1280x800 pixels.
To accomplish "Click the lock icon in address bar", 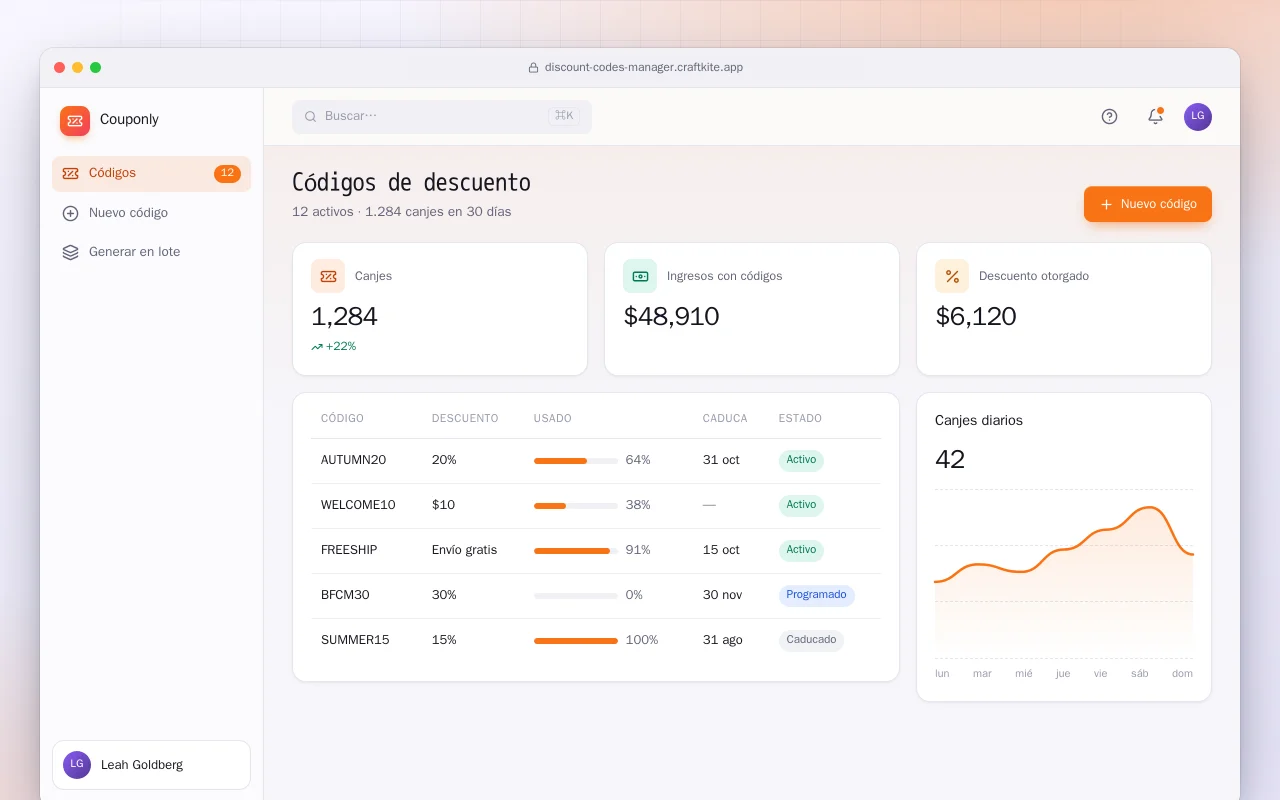I will 534,68.
